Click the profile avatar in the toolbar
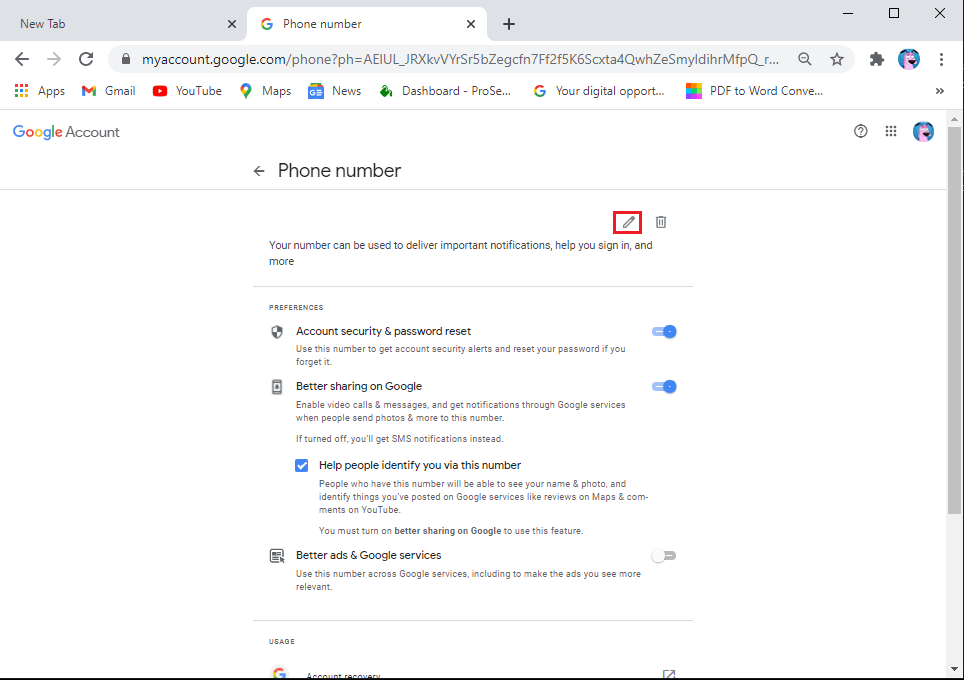 [909, 59]
